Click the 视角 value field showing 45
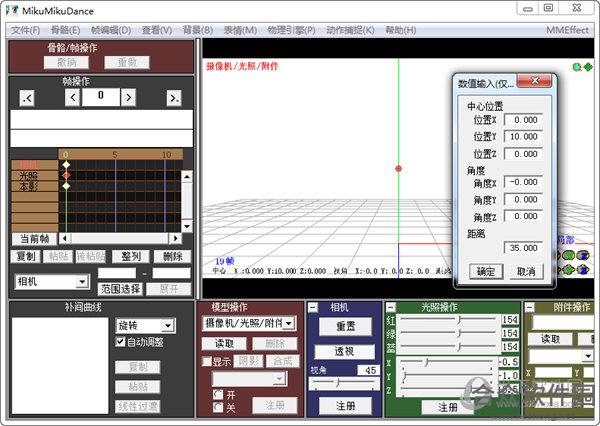 (368, 370)
